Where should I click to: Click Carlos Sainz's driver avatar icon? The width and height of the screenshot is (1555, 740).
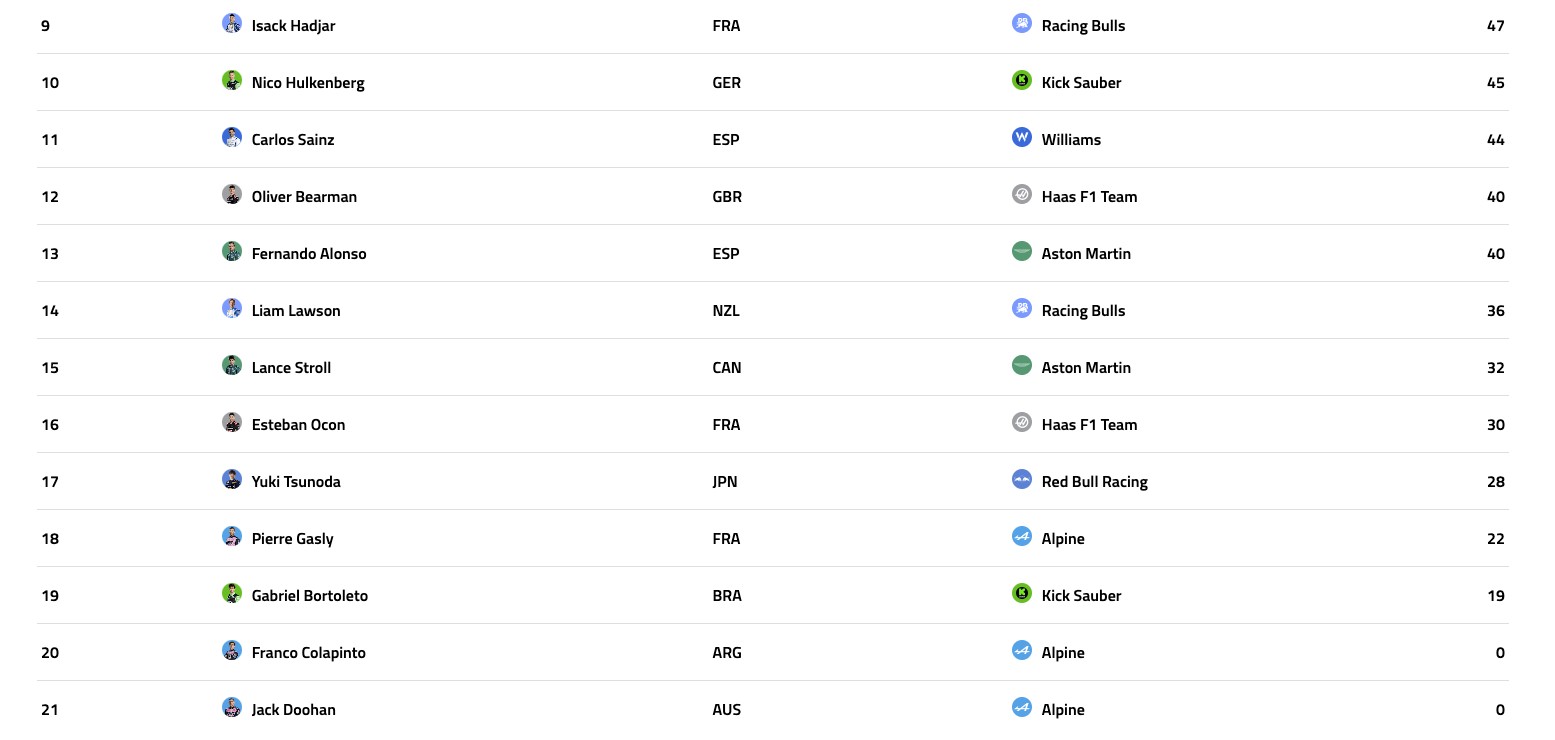[x=232, y=138]
